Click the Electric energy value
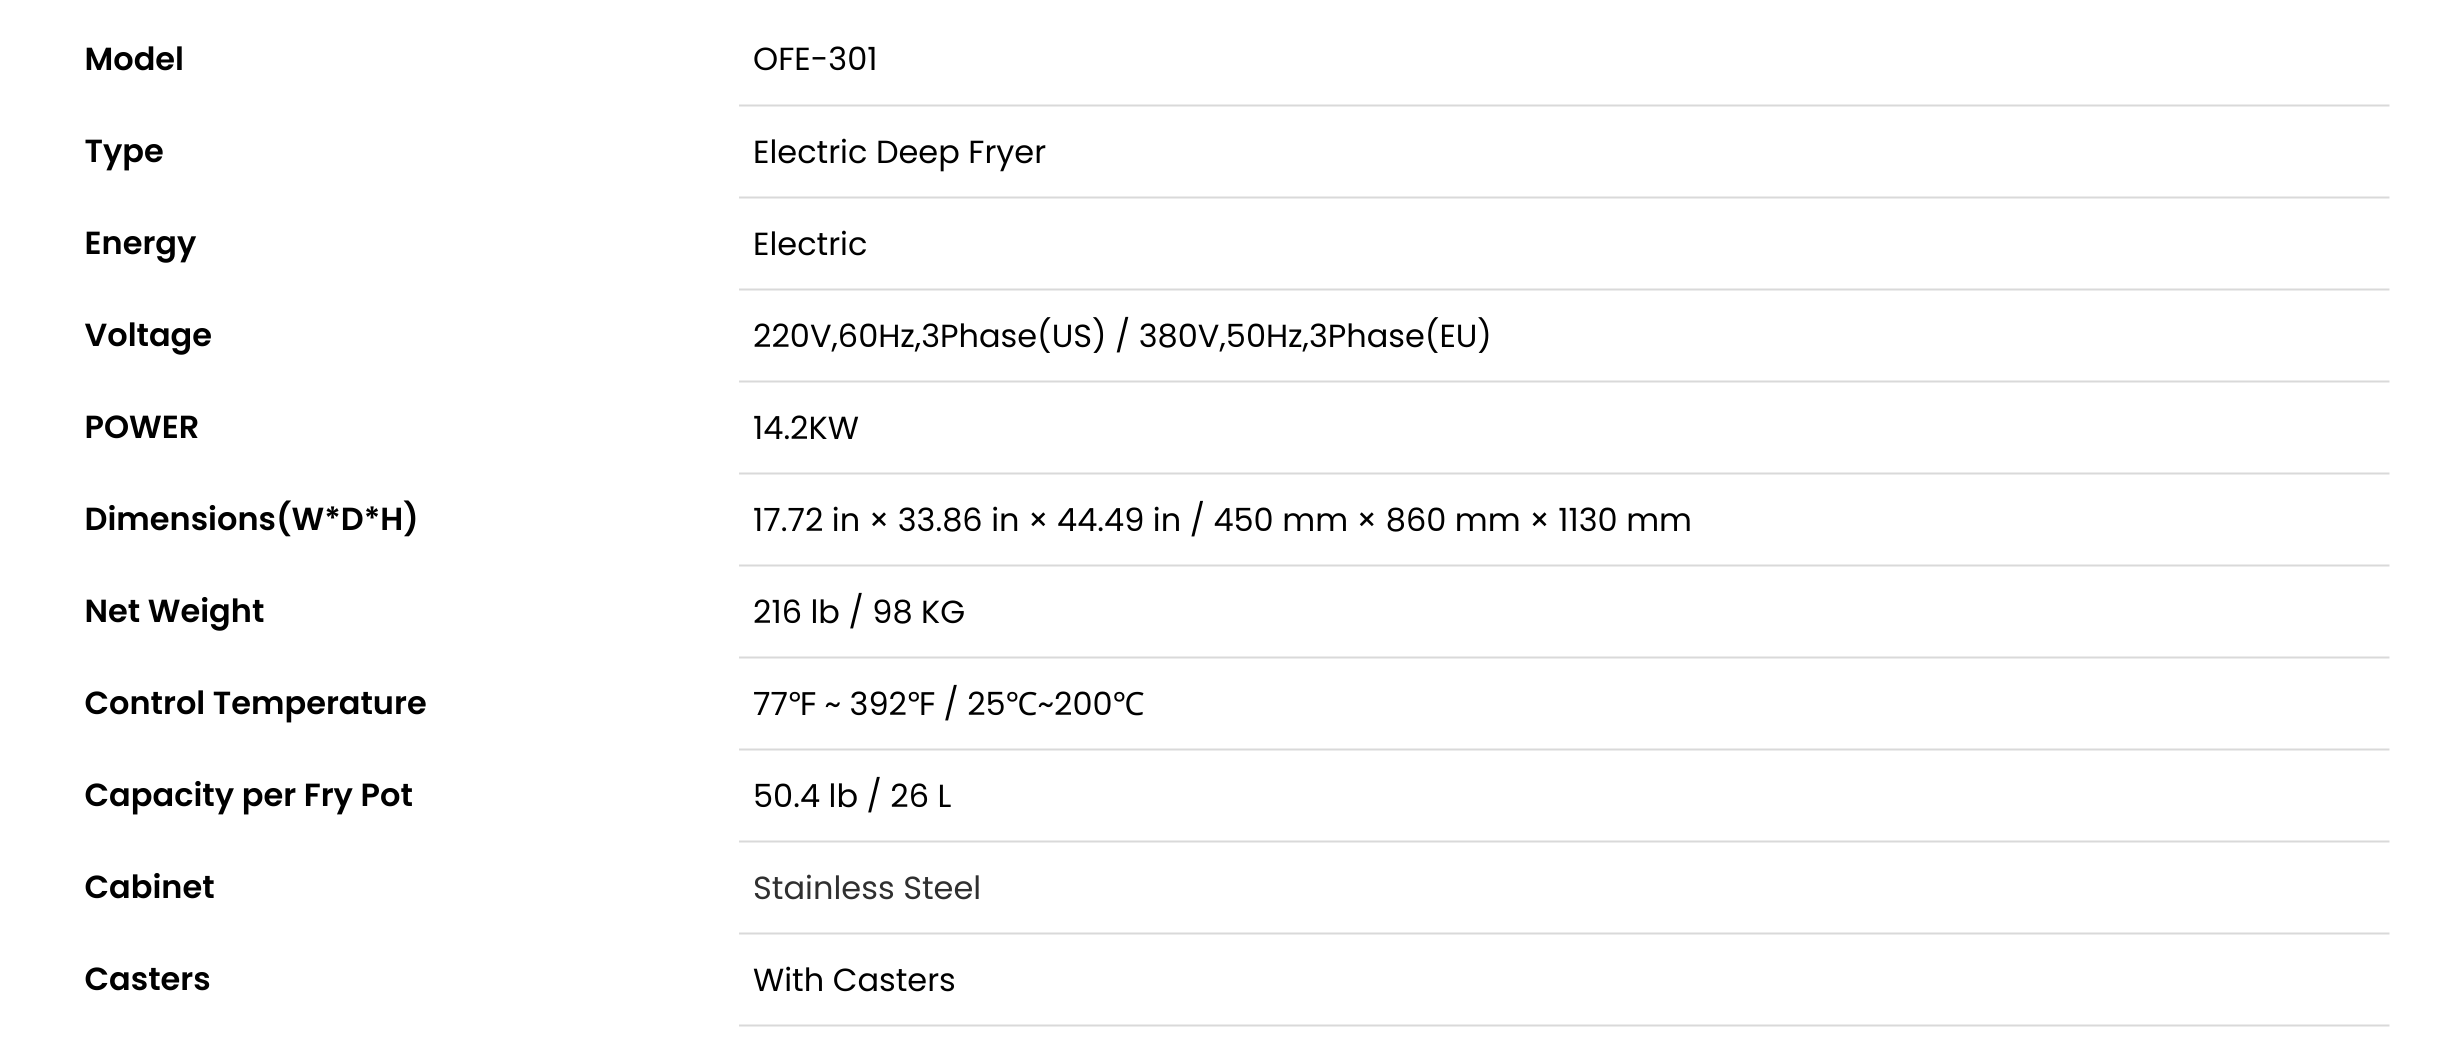This screenshot has width=2460, height=1040. coord(810,244)
